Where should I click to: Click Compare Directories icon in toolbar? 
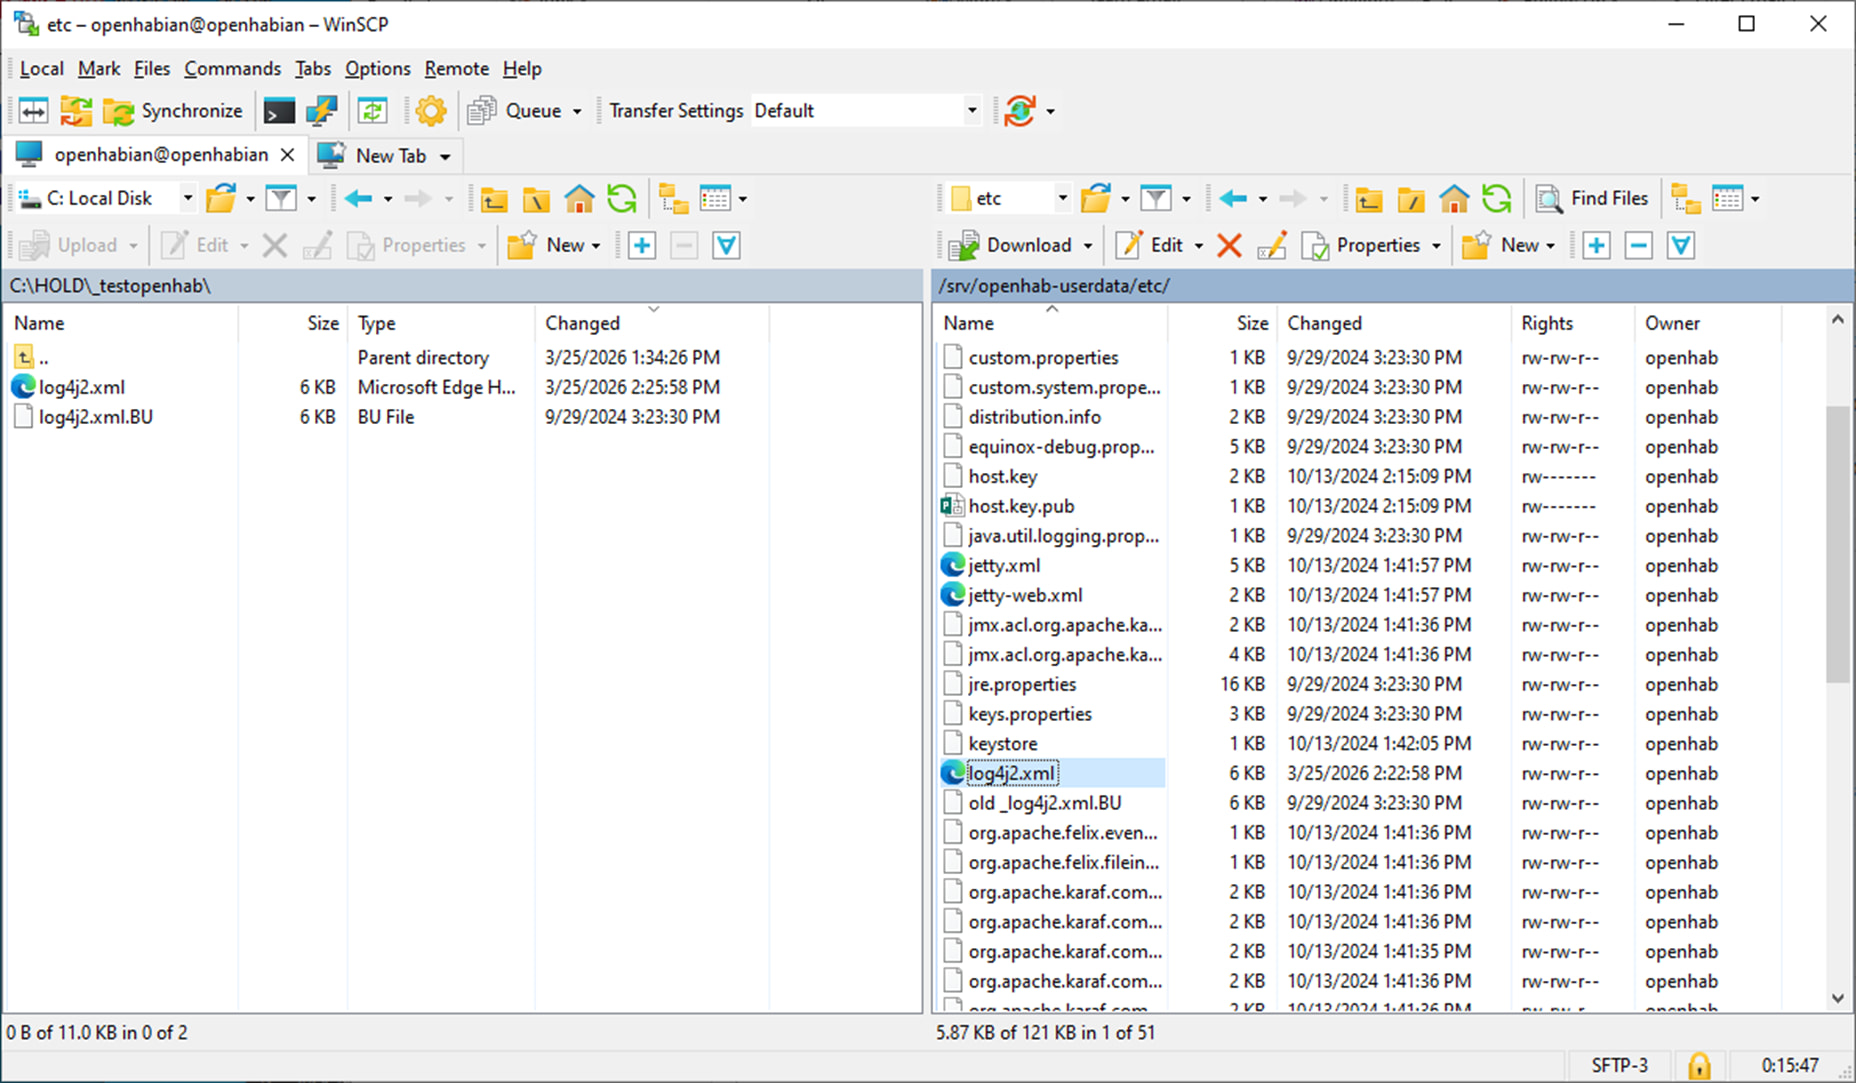tap(33, 111)
